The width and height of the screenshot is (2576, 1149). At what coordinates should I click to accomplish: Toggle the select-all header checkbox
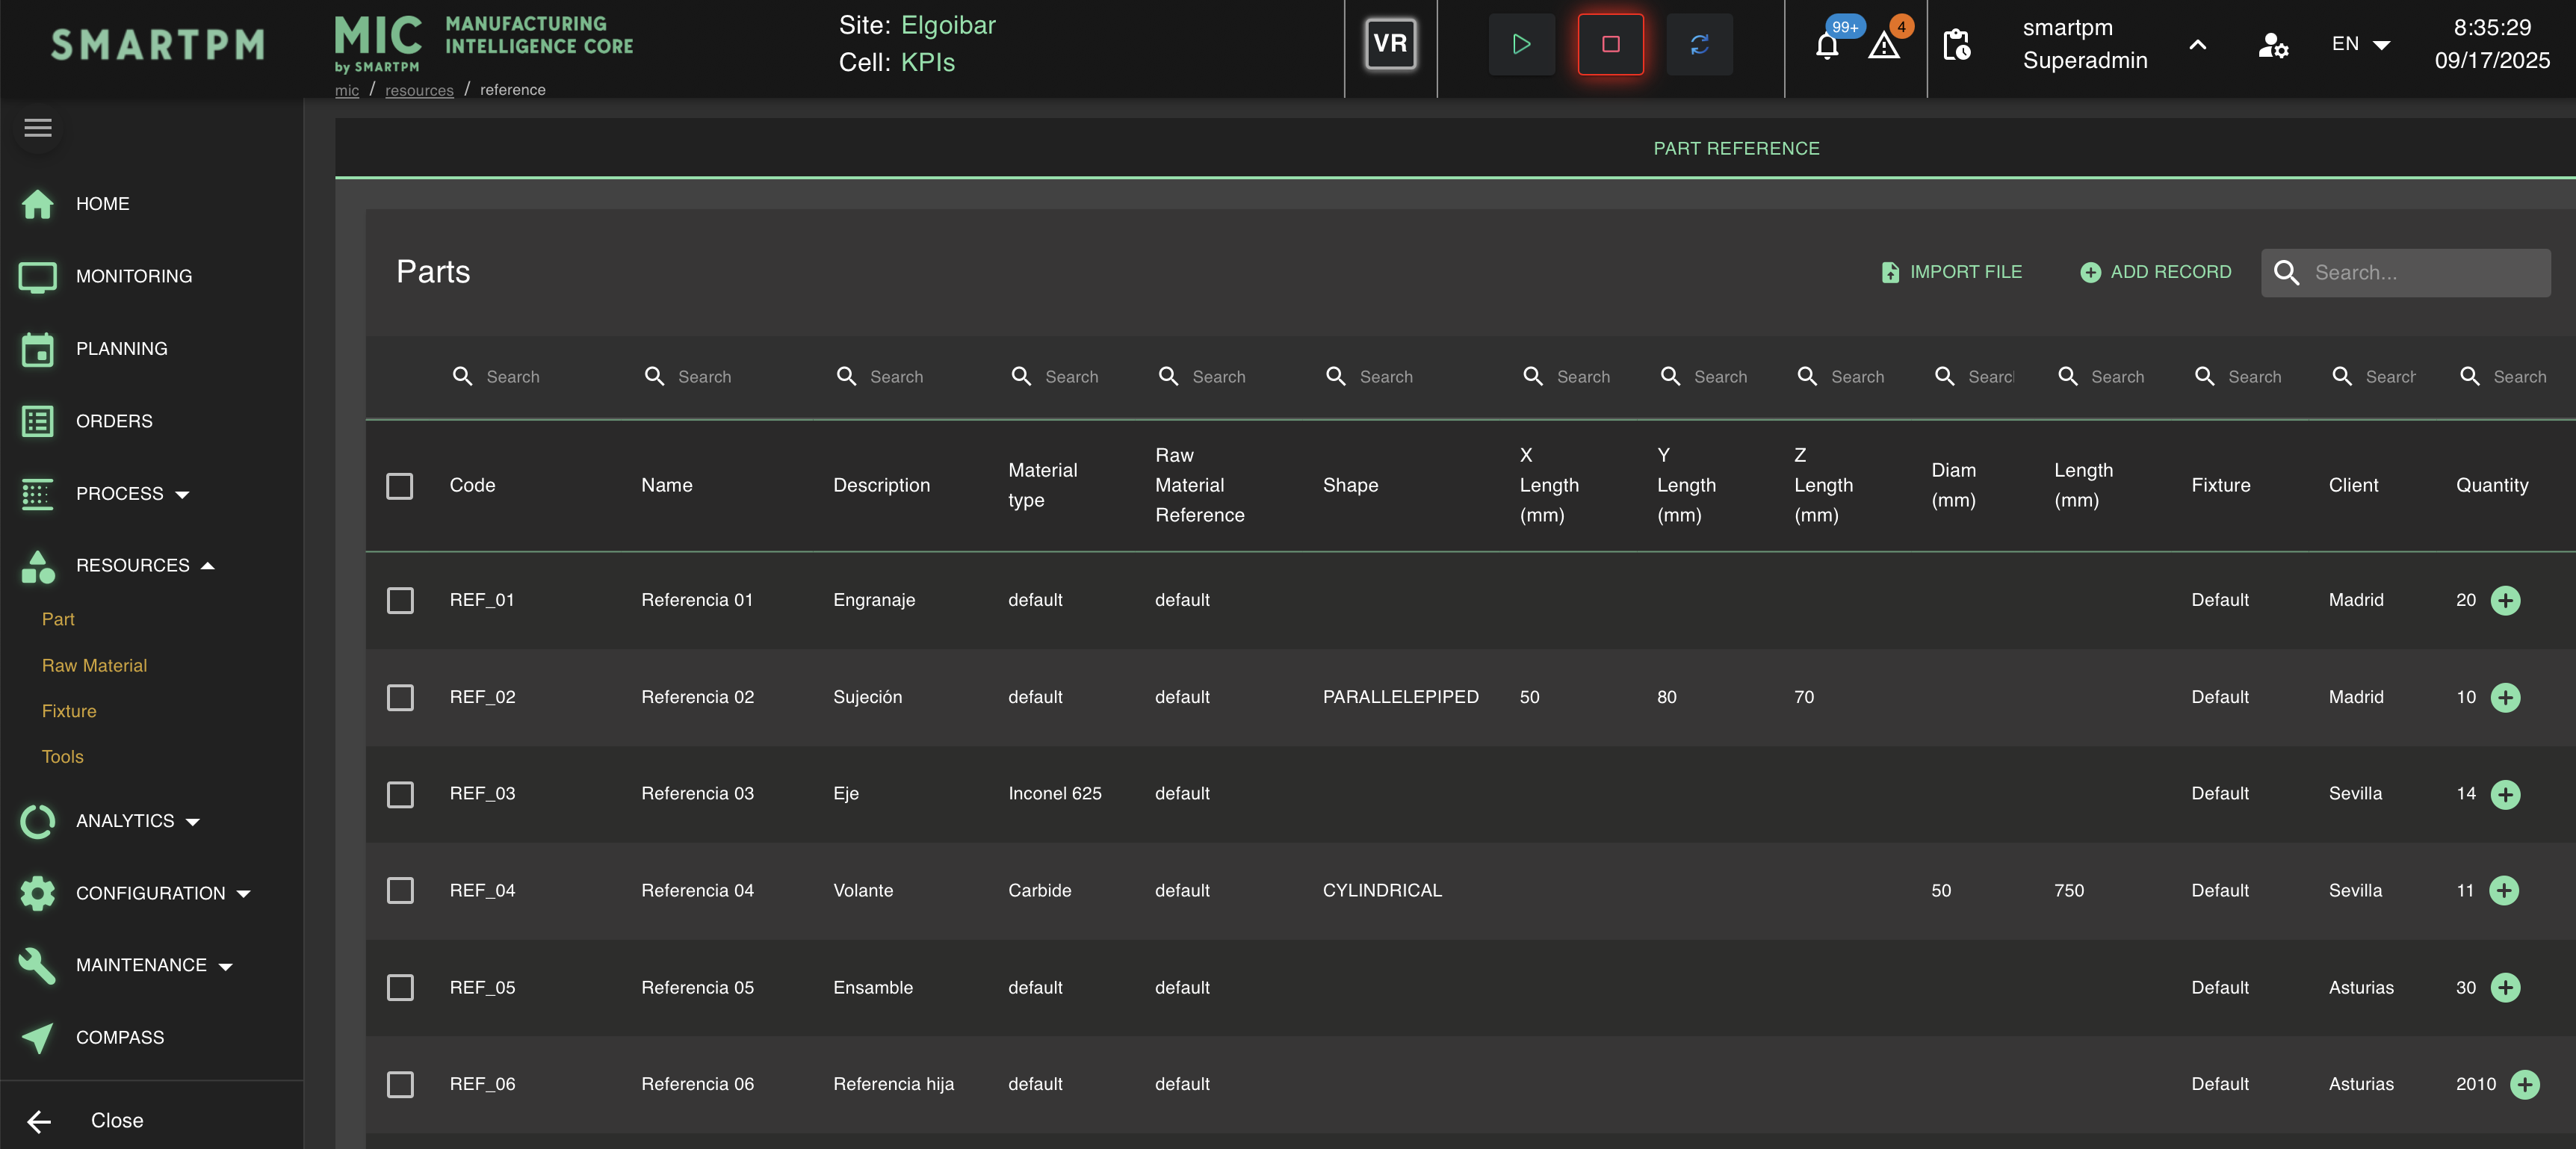tap(400, 486)
